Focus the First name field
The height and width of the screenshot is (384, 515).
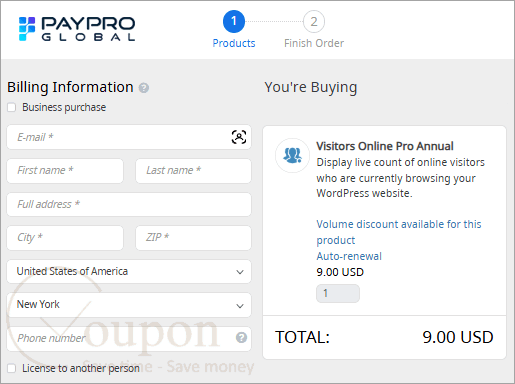click(x=65, y=171)
